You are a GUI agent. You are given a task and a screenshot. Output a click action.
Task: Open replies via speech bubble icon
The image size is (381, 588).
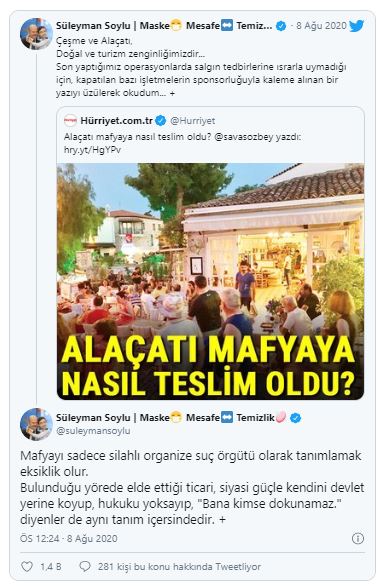tap(85, 566)
